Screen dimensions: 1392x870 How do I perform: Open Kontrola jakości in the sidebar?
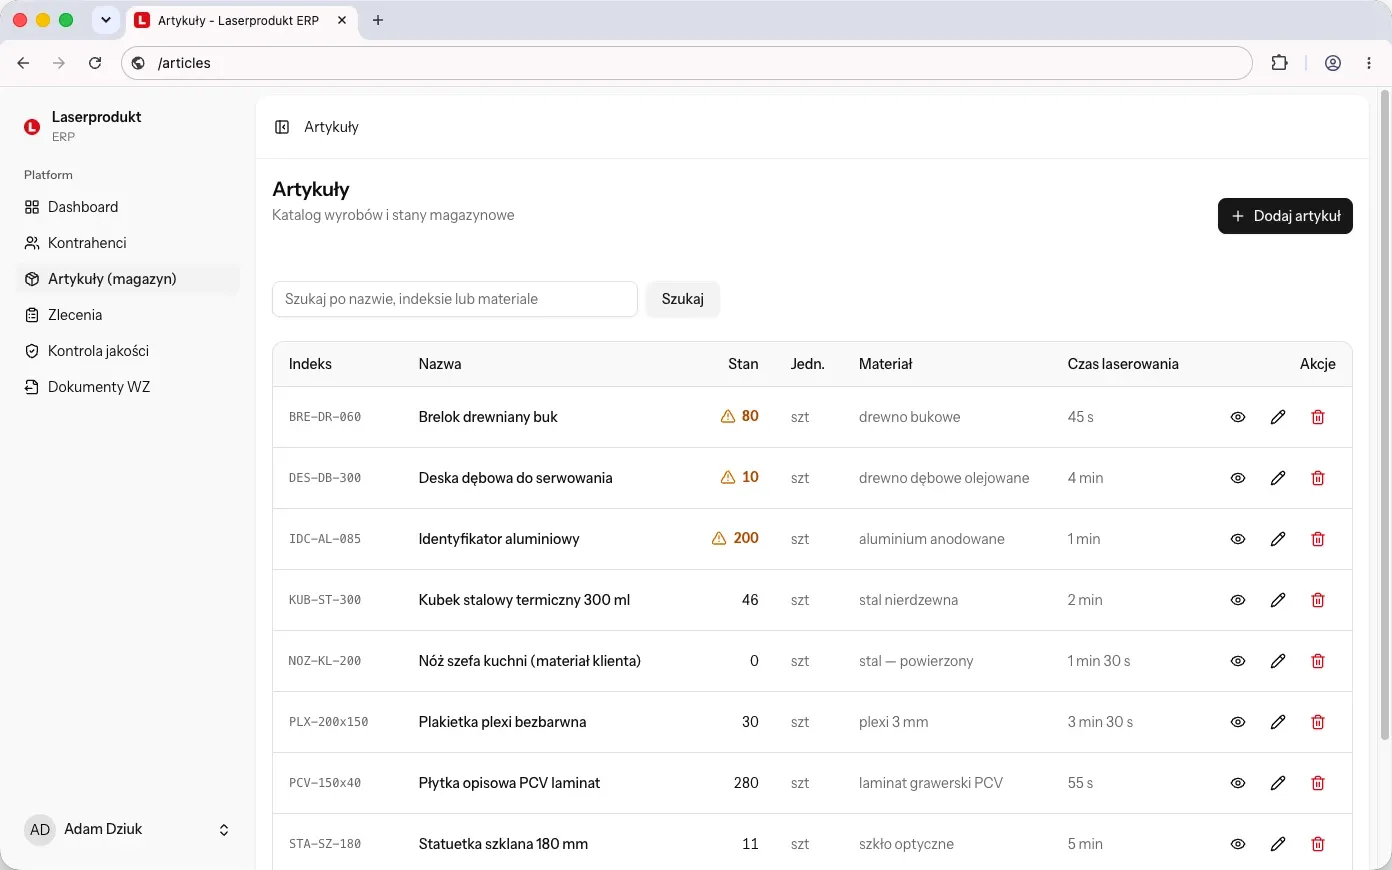[x=128, y=351]
